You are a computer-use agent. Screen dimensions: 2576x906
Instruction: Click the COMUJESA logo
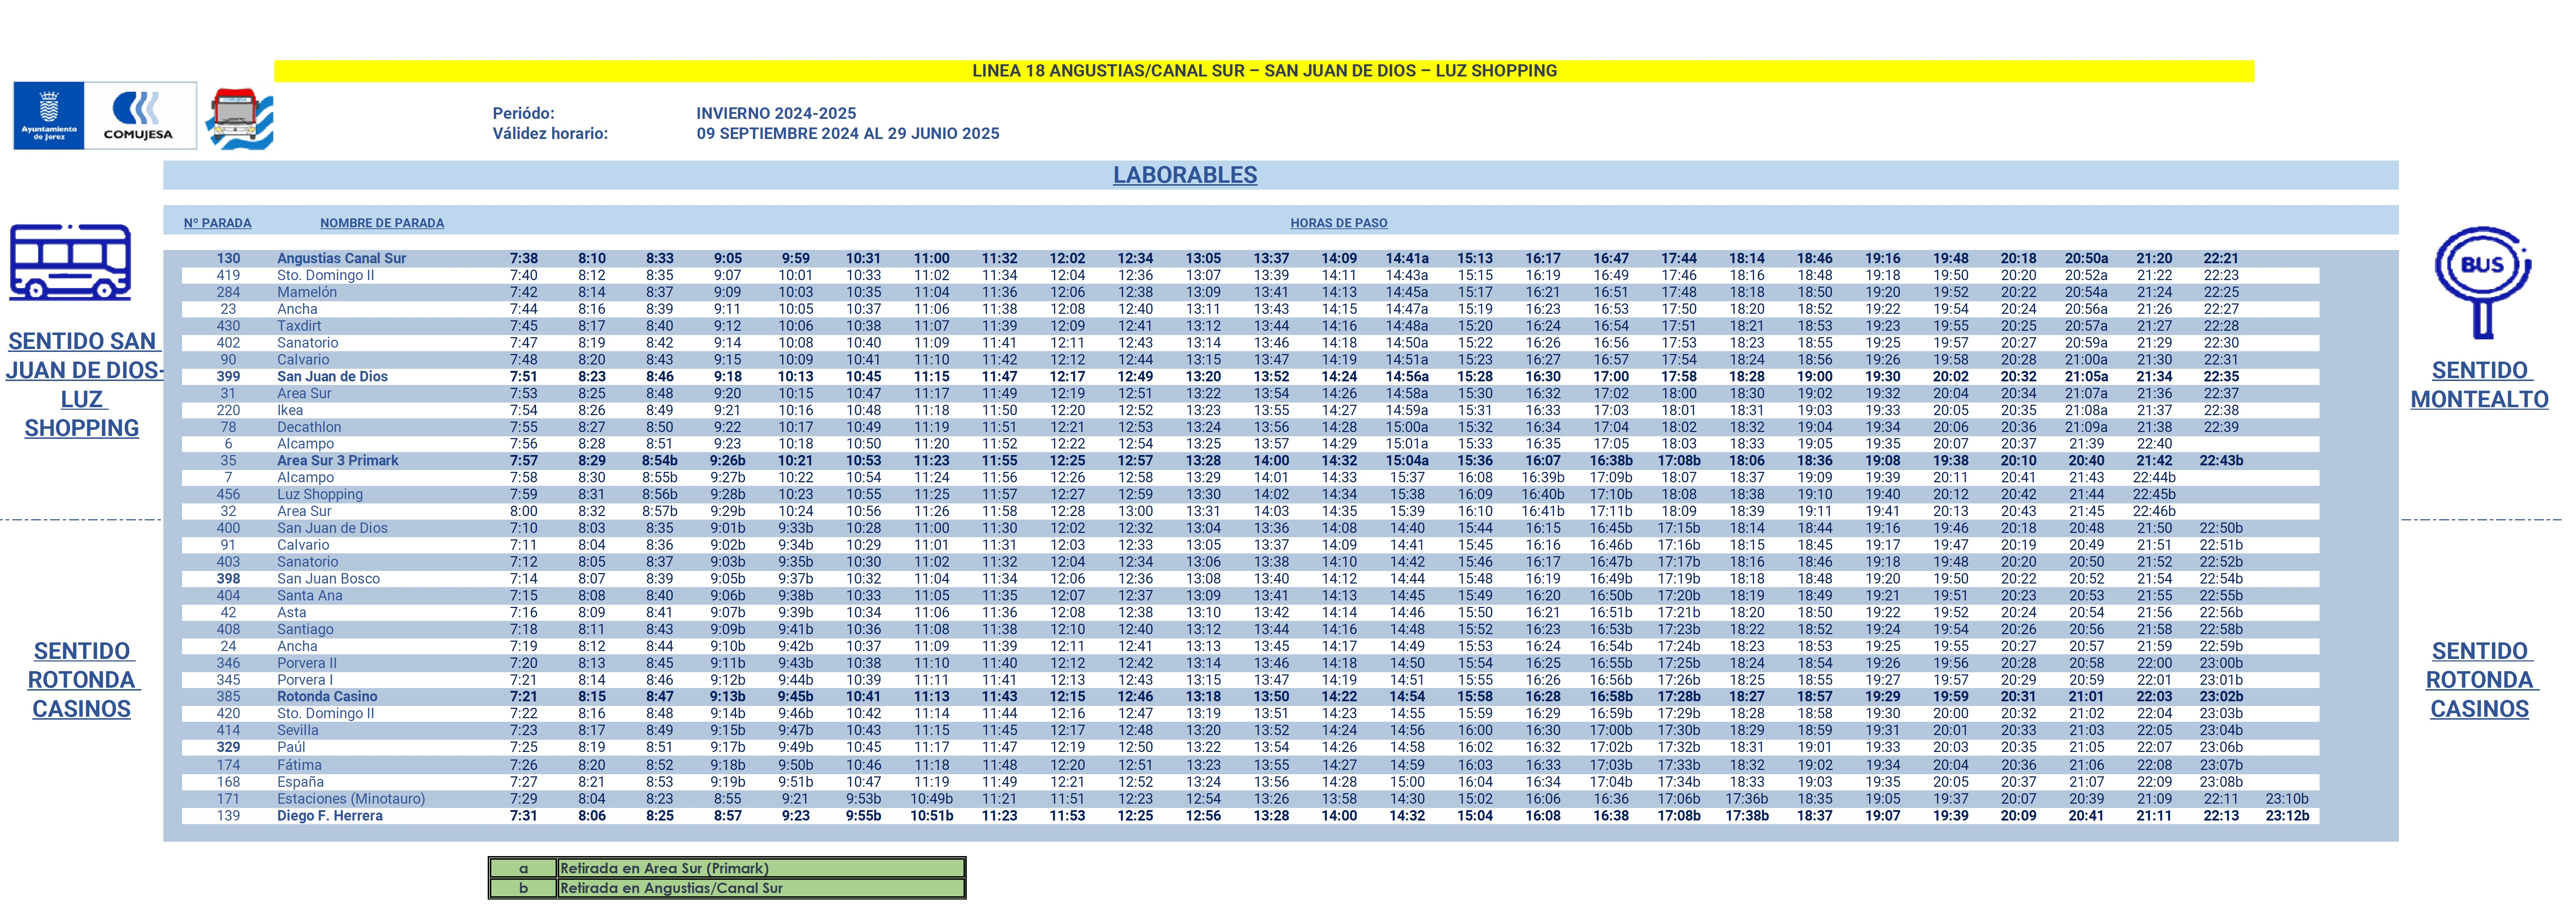140,116
